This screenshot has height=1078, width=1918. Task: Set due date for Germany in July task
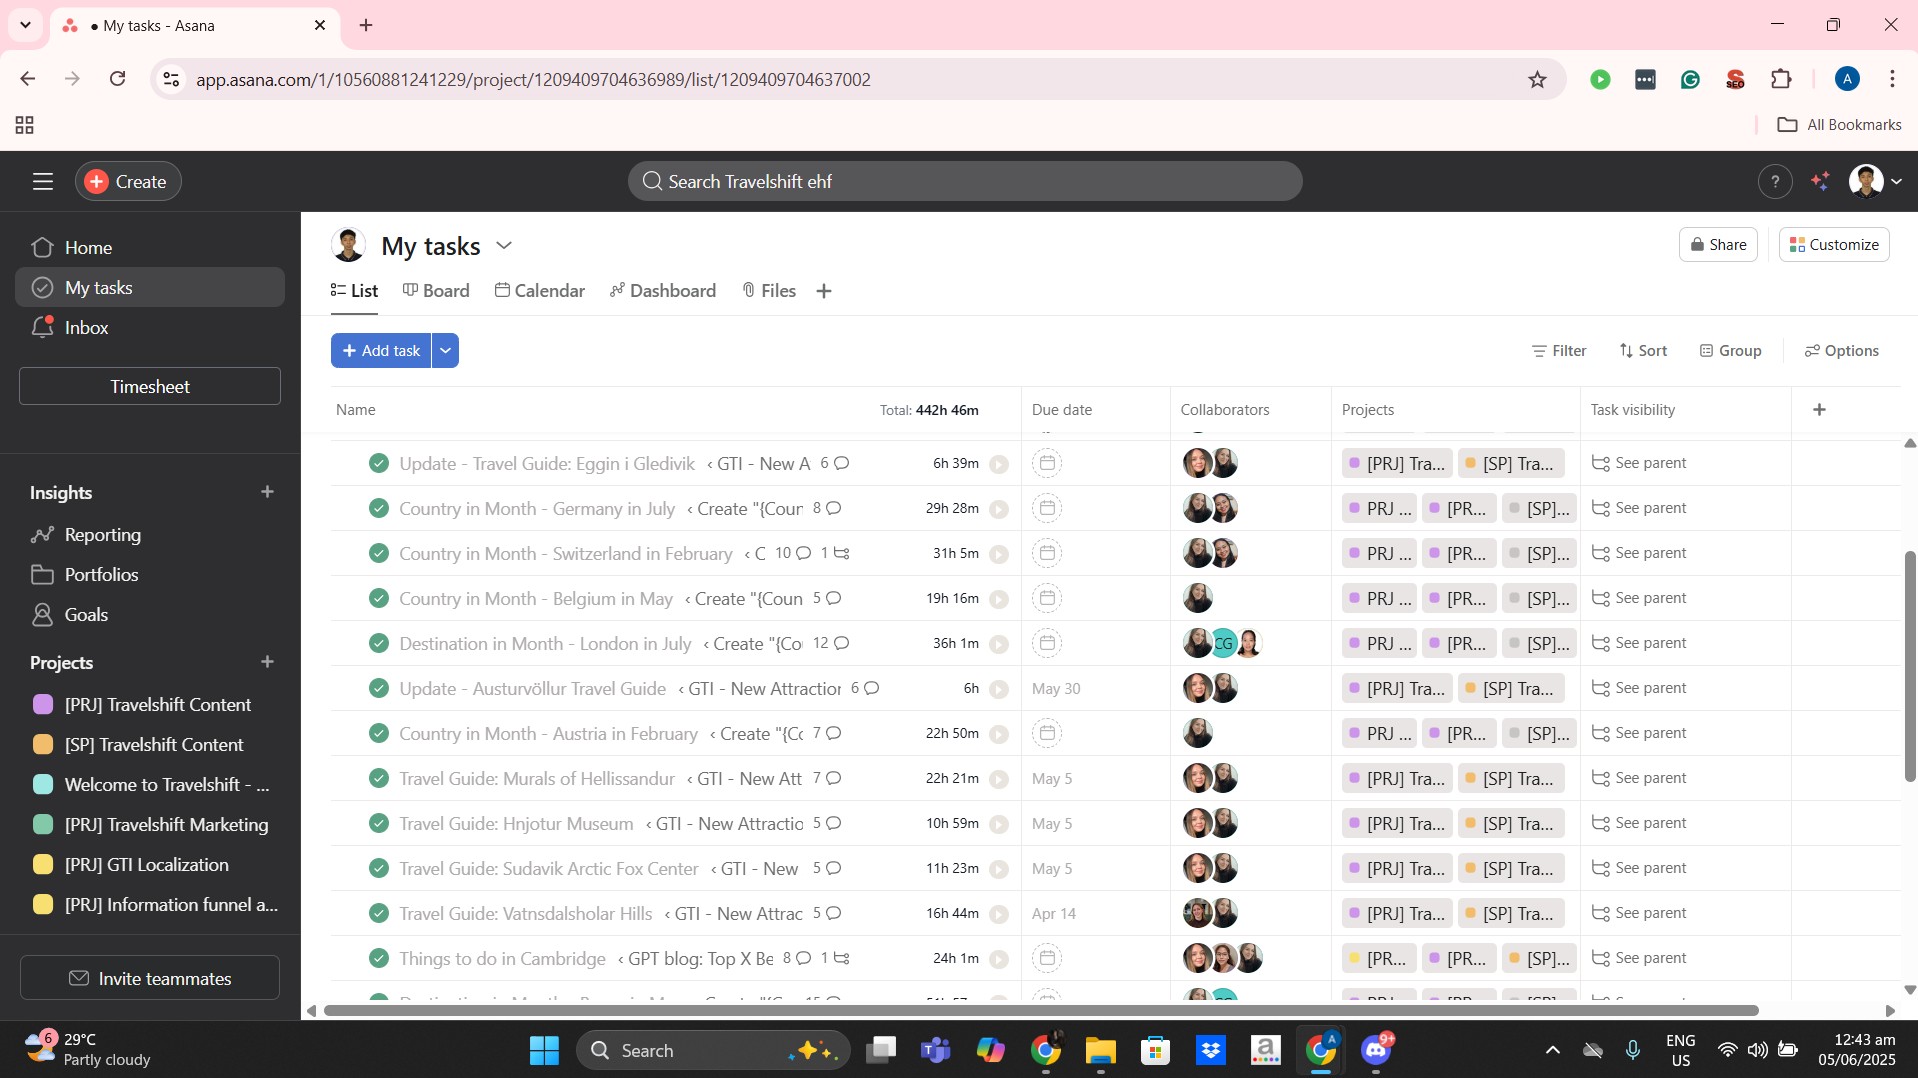(x=1047, y=508)
